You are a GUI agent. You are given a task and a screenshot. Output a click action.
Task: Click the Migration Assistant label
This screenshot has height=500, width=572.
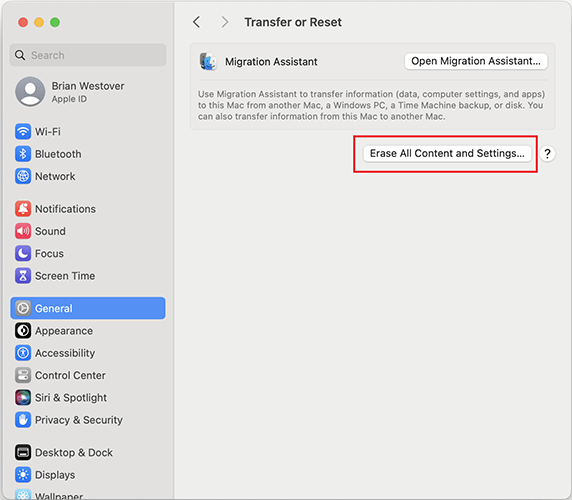tap(271, 62)
